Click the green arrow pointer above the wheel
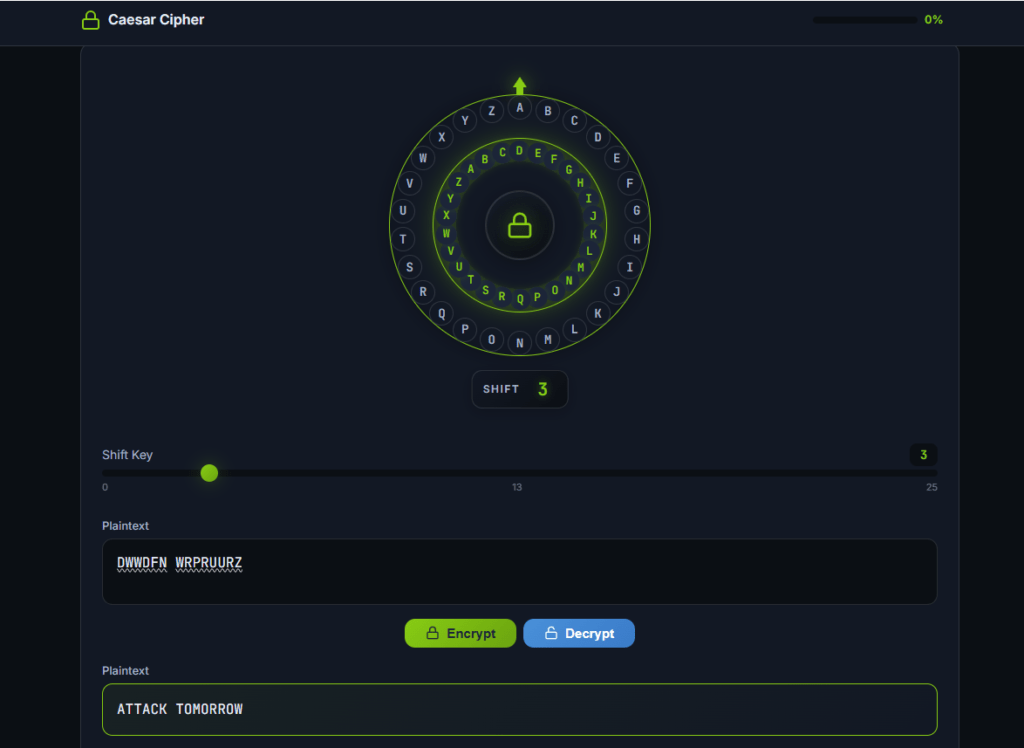The width and height of the screenshot is (1024, 748). pos(519,86)
